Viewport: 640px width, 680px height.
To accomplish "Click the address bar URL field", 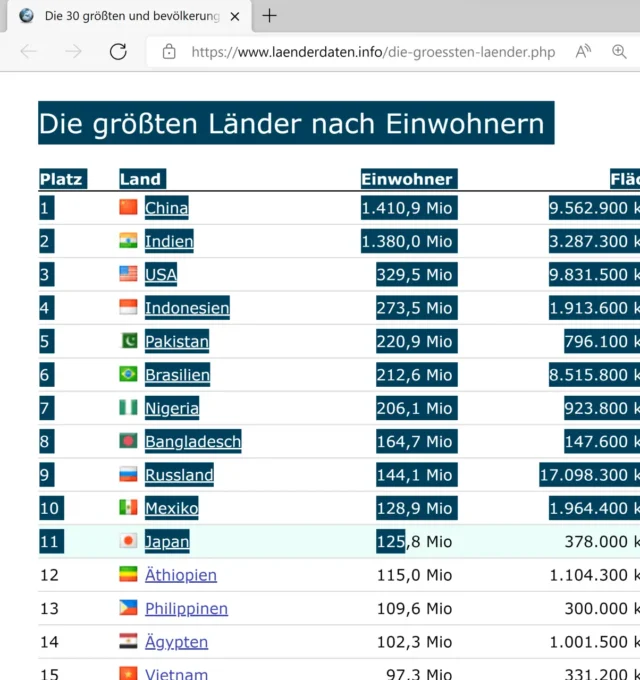I will coord(372,52).
